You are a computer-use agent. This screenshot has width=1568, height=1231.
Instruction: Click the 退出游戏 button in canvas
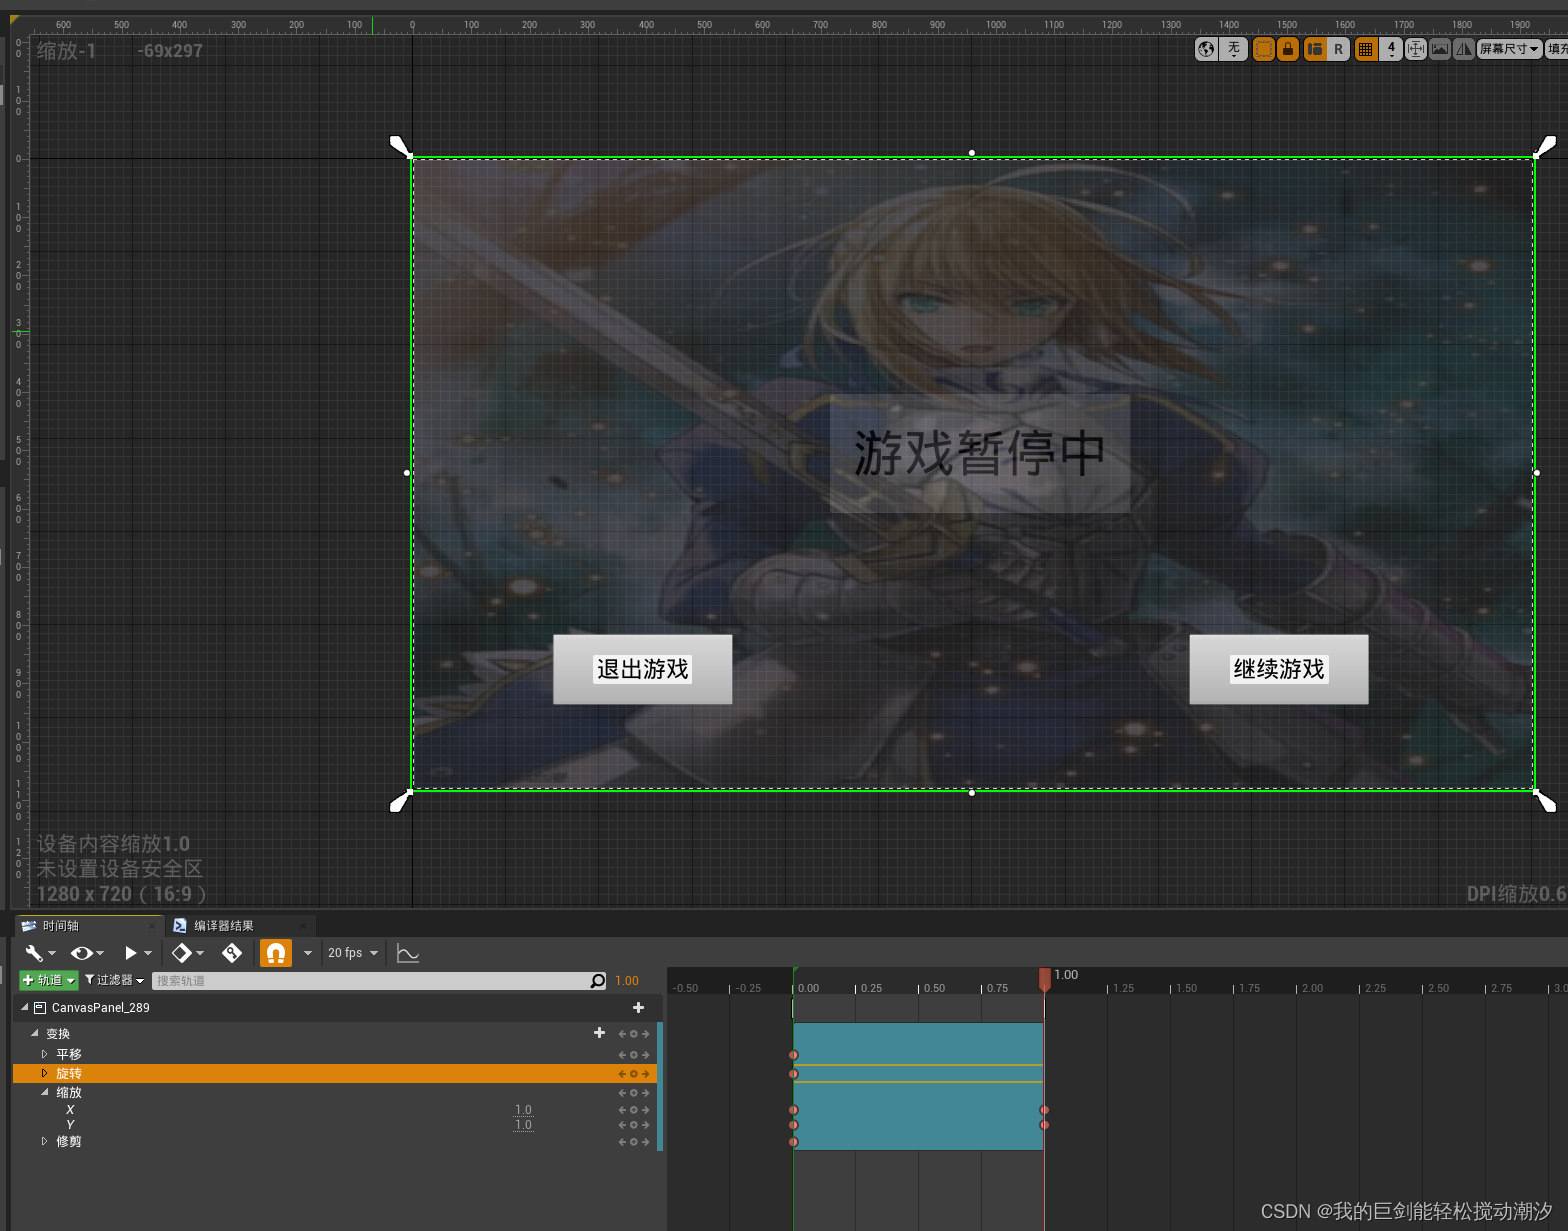click(x=642, y=669)
